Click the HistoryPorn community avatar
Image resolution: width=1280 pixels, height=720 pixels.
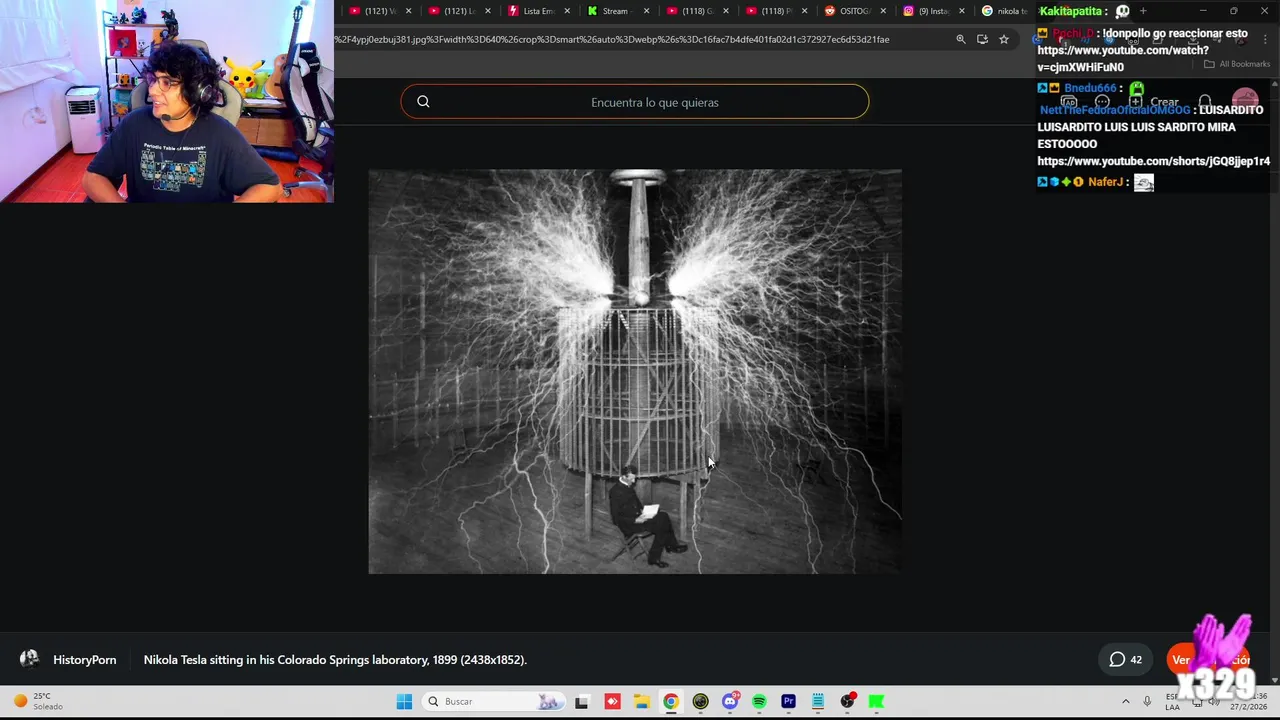coord(29,659)
